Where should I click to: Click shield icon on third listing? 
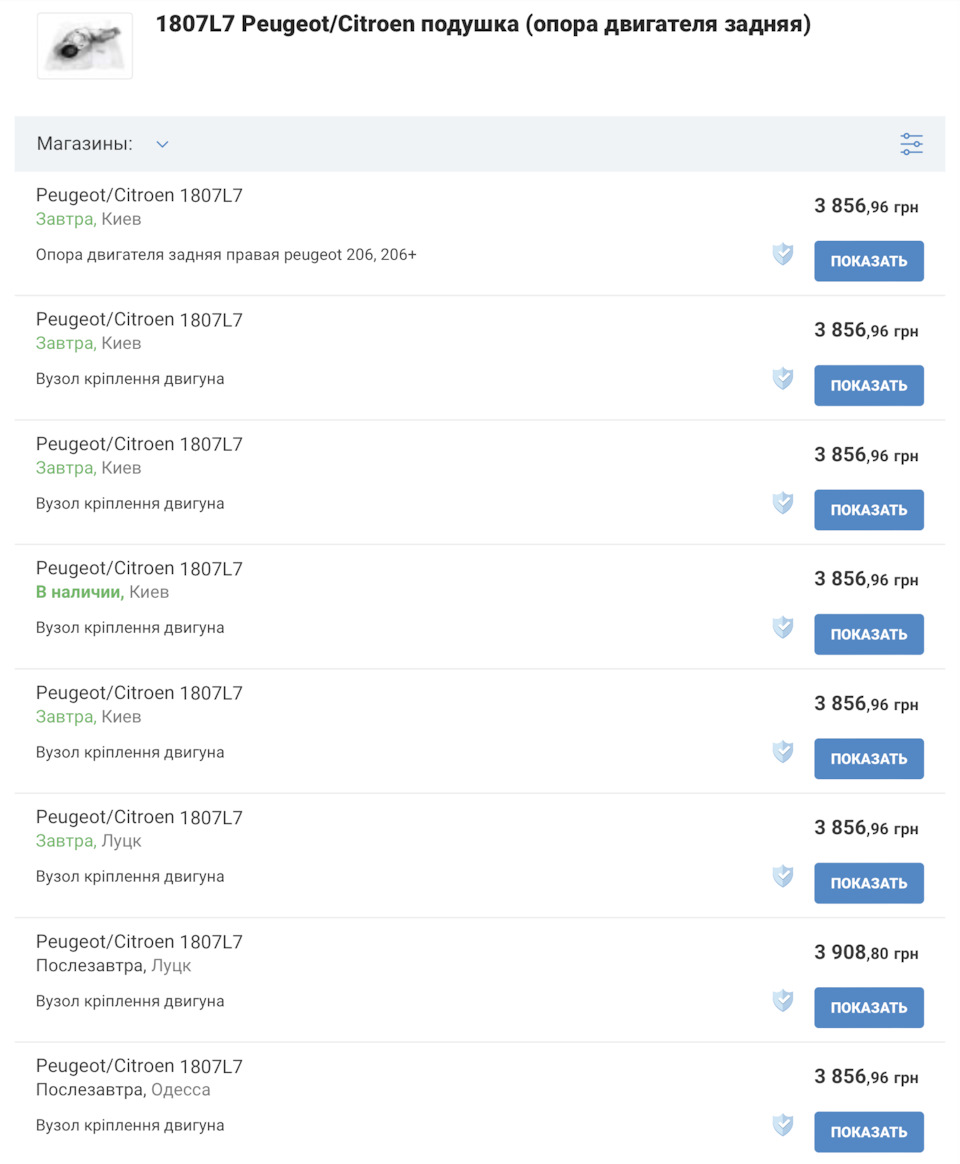(x=783, y=503)
